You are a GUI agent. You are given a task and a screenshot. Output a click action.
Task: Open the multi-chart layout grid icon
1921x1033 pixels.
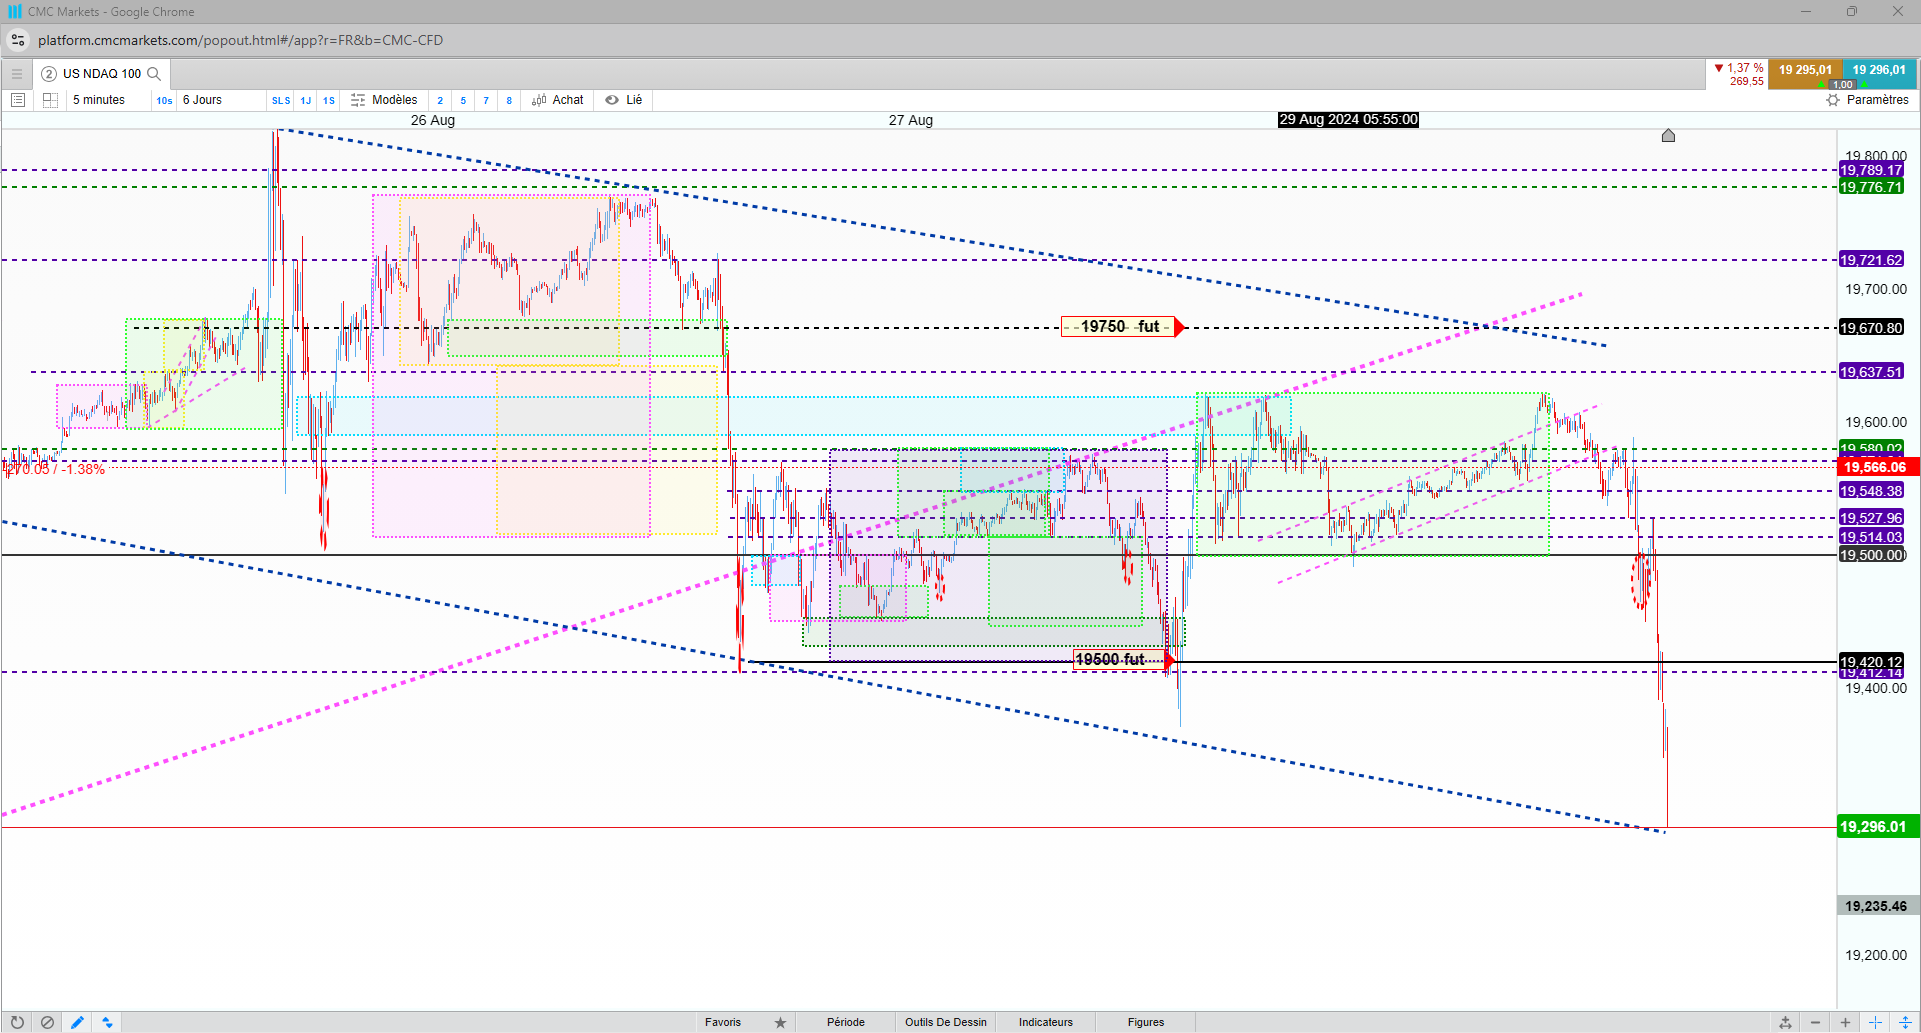point(50,100)
